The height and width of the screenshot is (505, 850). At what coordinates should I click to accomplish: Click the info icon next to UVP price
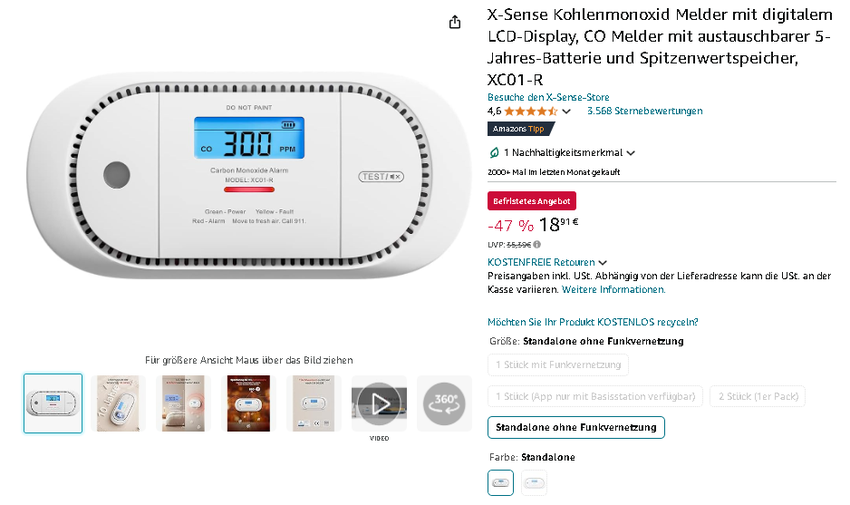(537, 244)
